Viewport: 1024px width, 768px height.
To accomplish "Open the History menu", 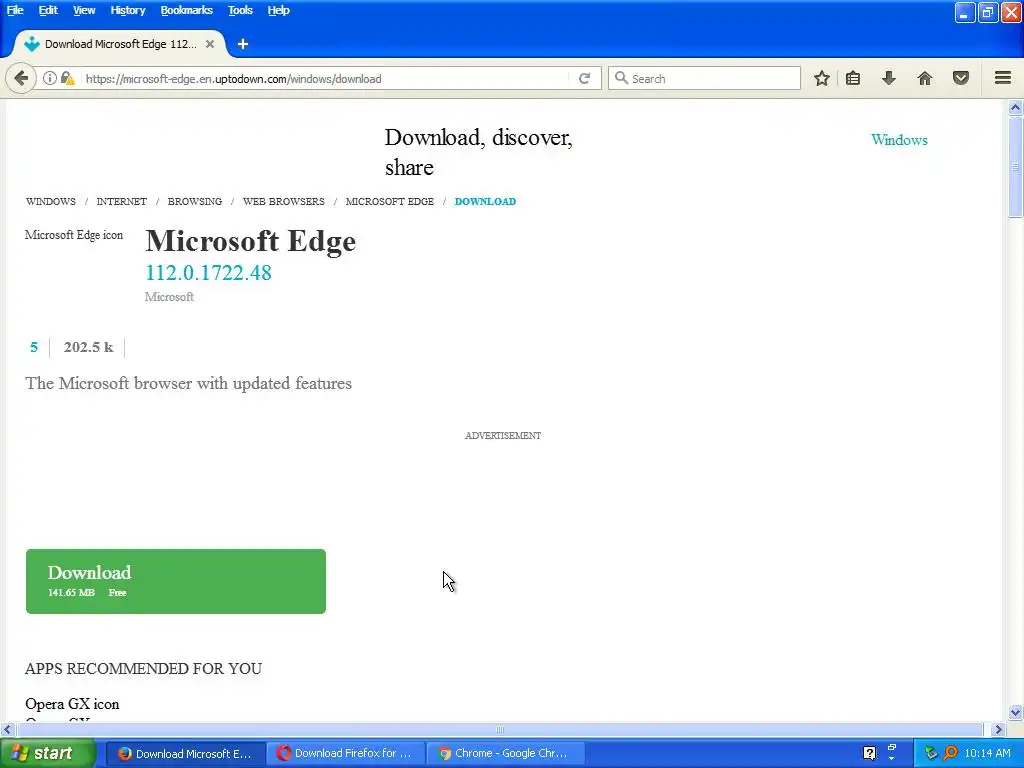I will pyautogui.click(x=127, y=10).
